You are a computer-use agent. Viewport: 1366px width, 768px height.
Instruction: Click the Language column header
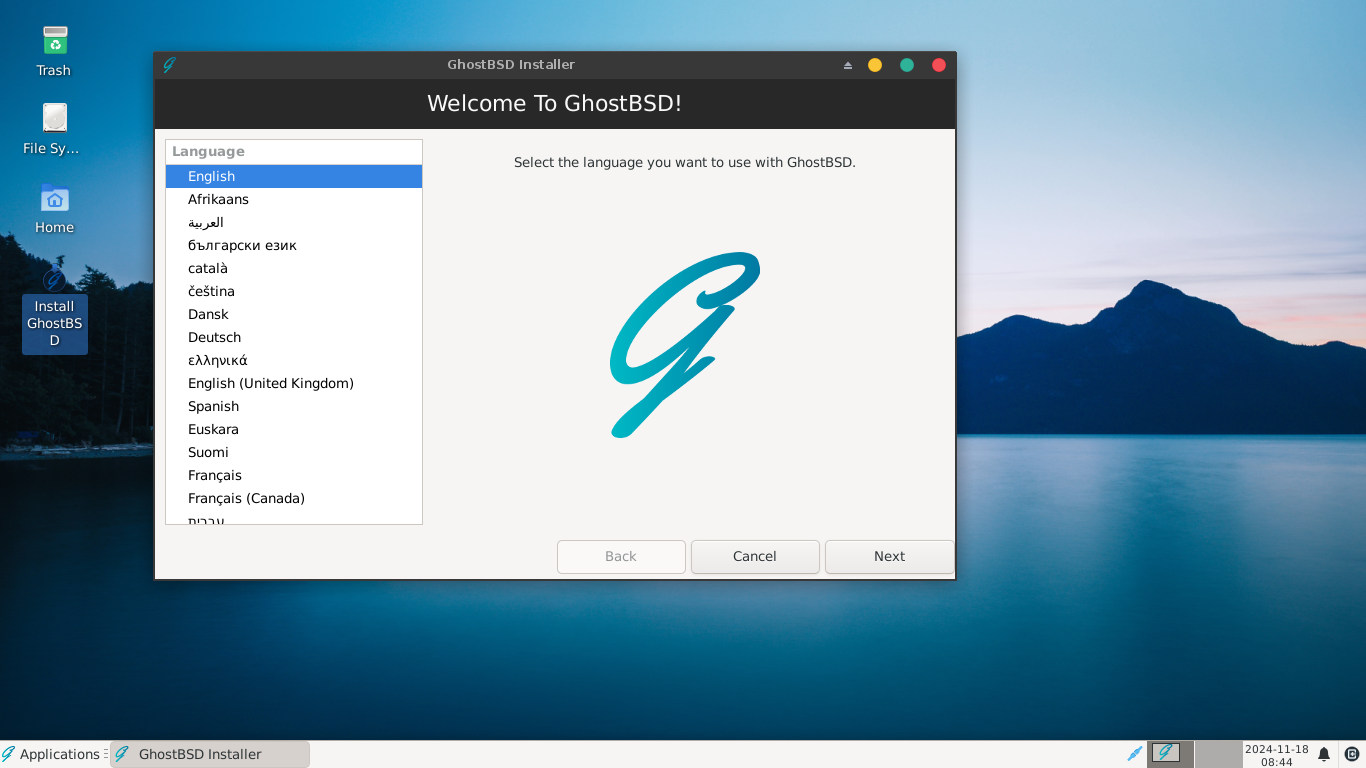(294, 152)
